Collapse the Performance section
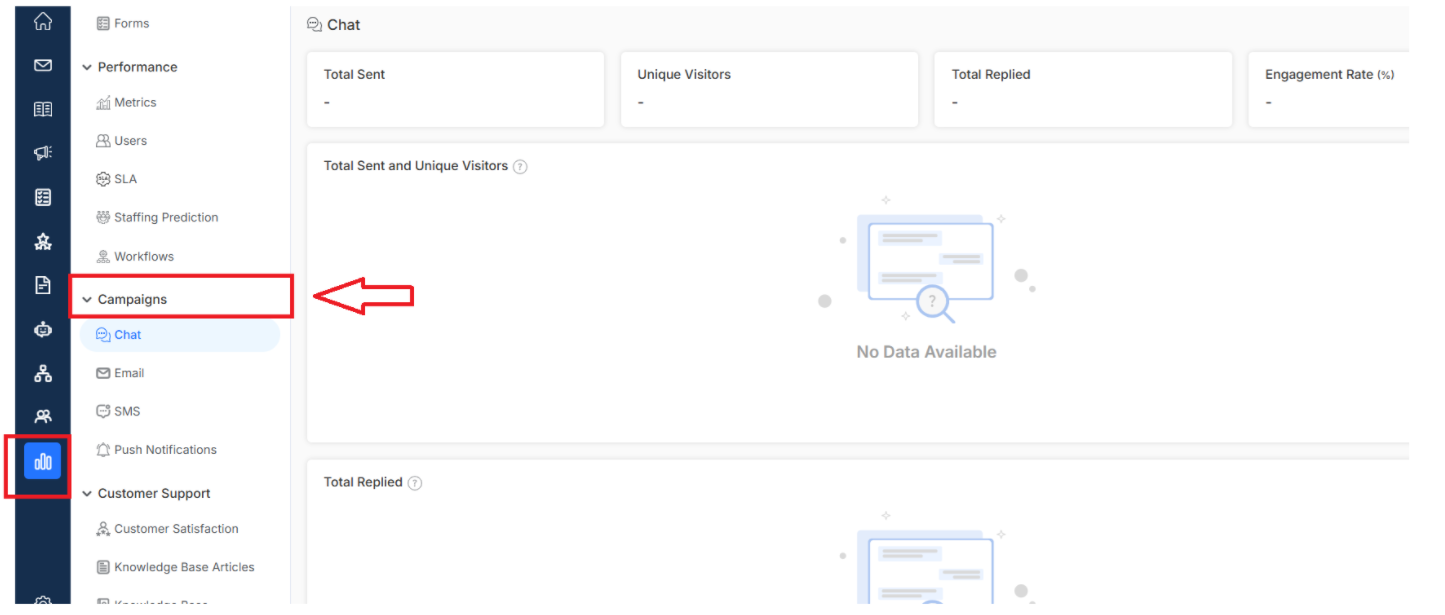 [x=87, y=67]
